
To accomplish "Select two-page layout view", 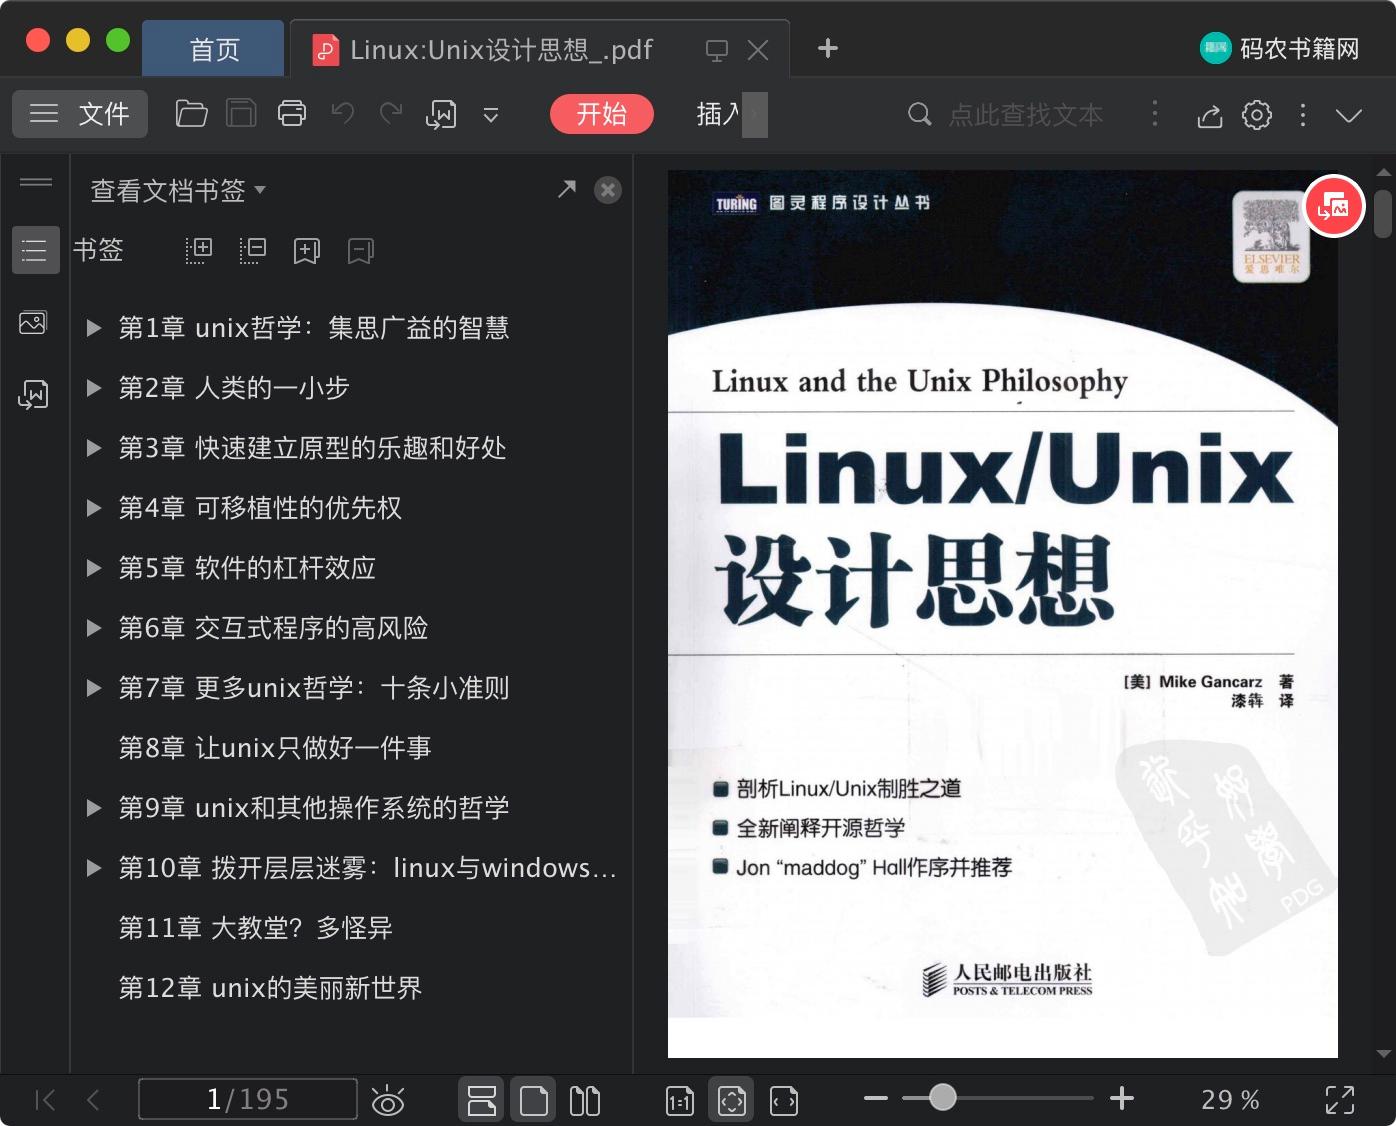I will coord(585,1101).
